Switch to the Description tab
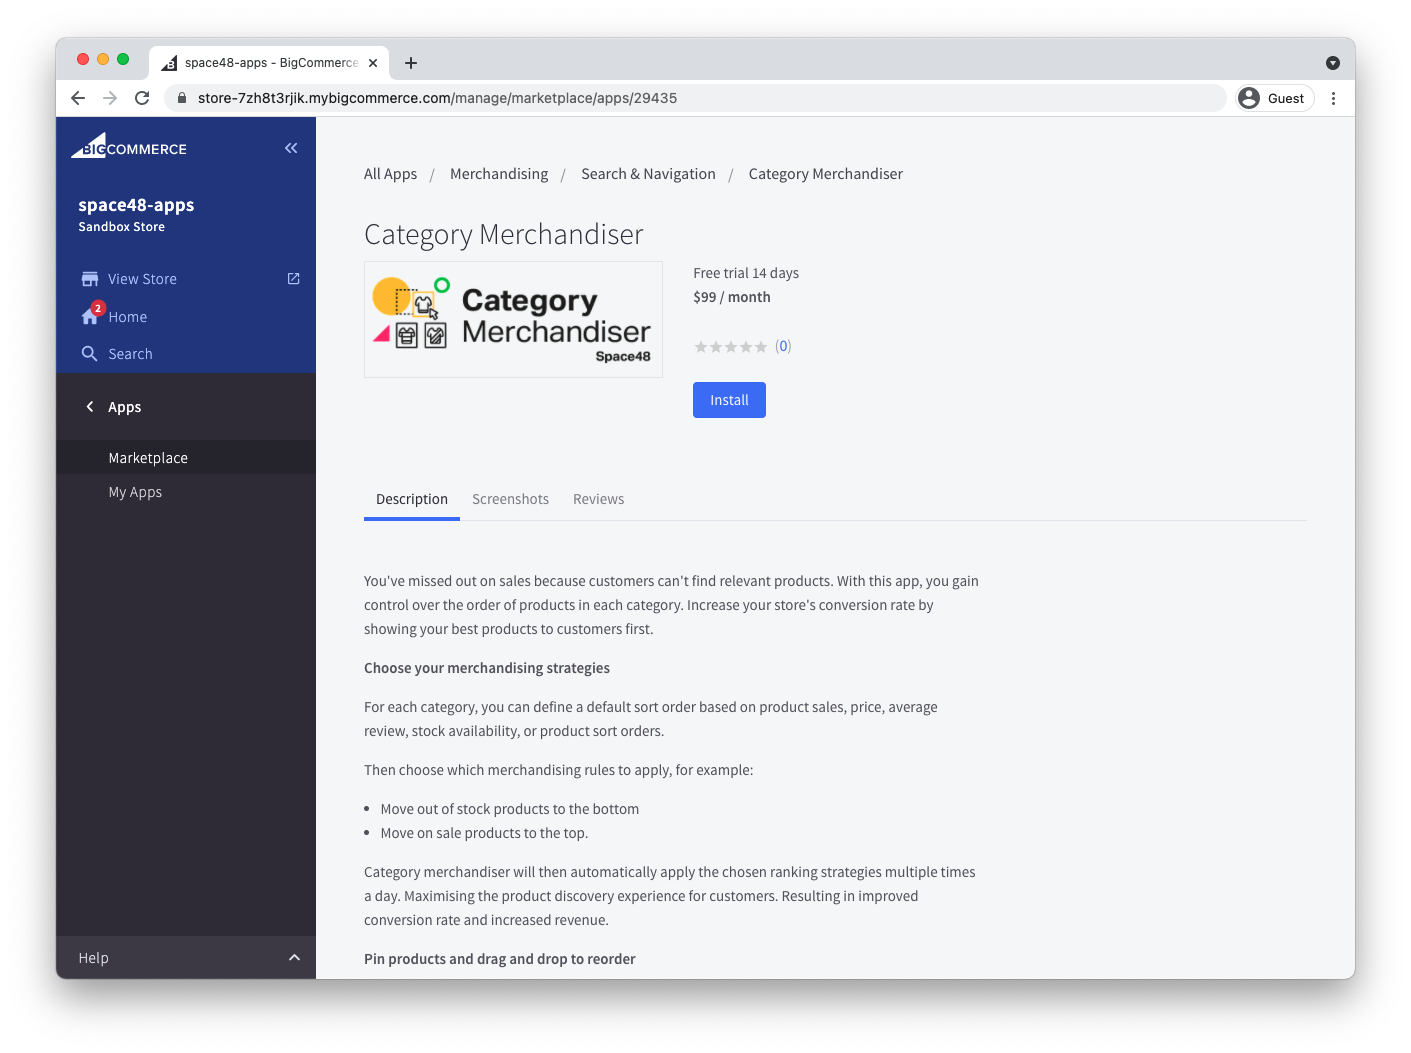This screenshot has height=1053, width=1411. coord(412,499)
